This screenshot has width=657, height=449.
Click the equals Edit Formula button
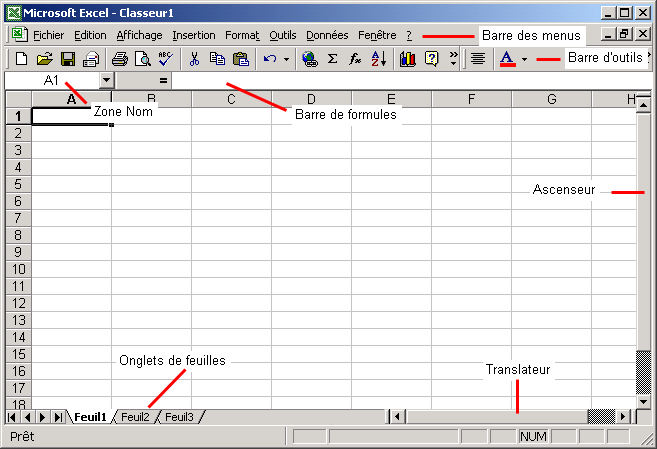(163, 80)
